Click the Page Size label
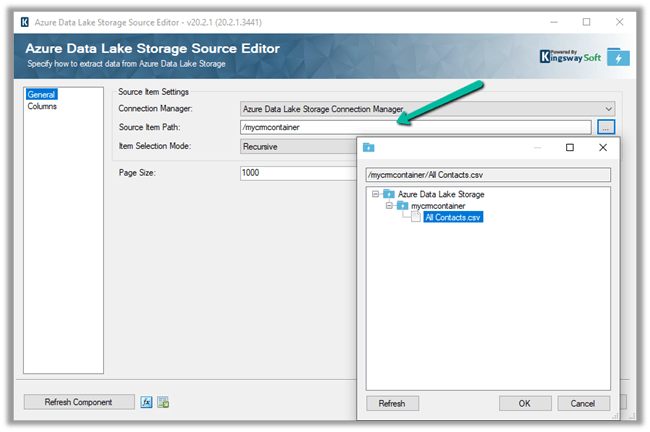 [137, 173]
